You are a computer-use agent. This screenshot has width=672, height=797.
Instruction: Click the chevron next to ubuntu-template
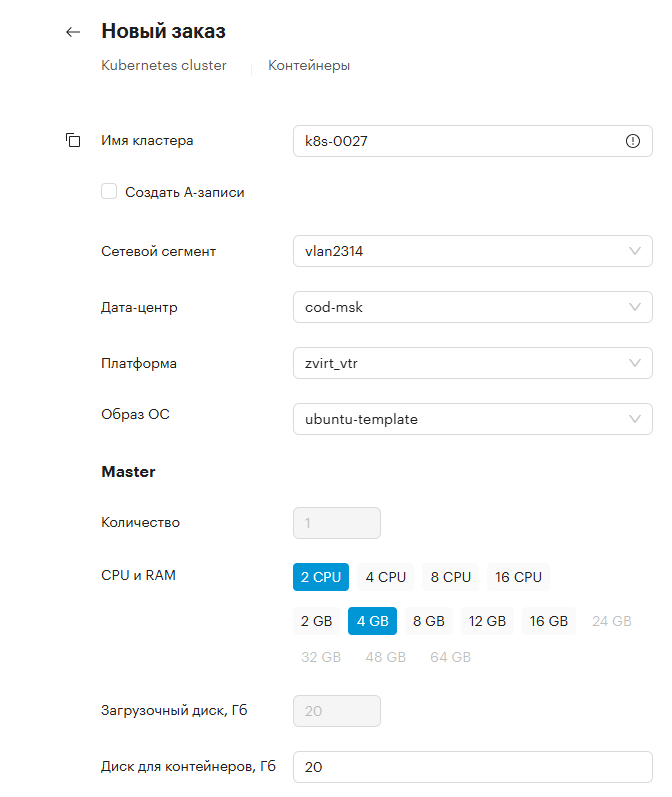click(x=635, y=419)
